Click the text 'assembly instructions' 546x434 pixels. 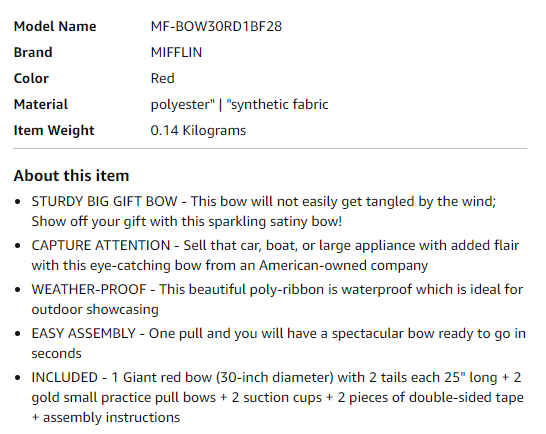coord(111,417)
